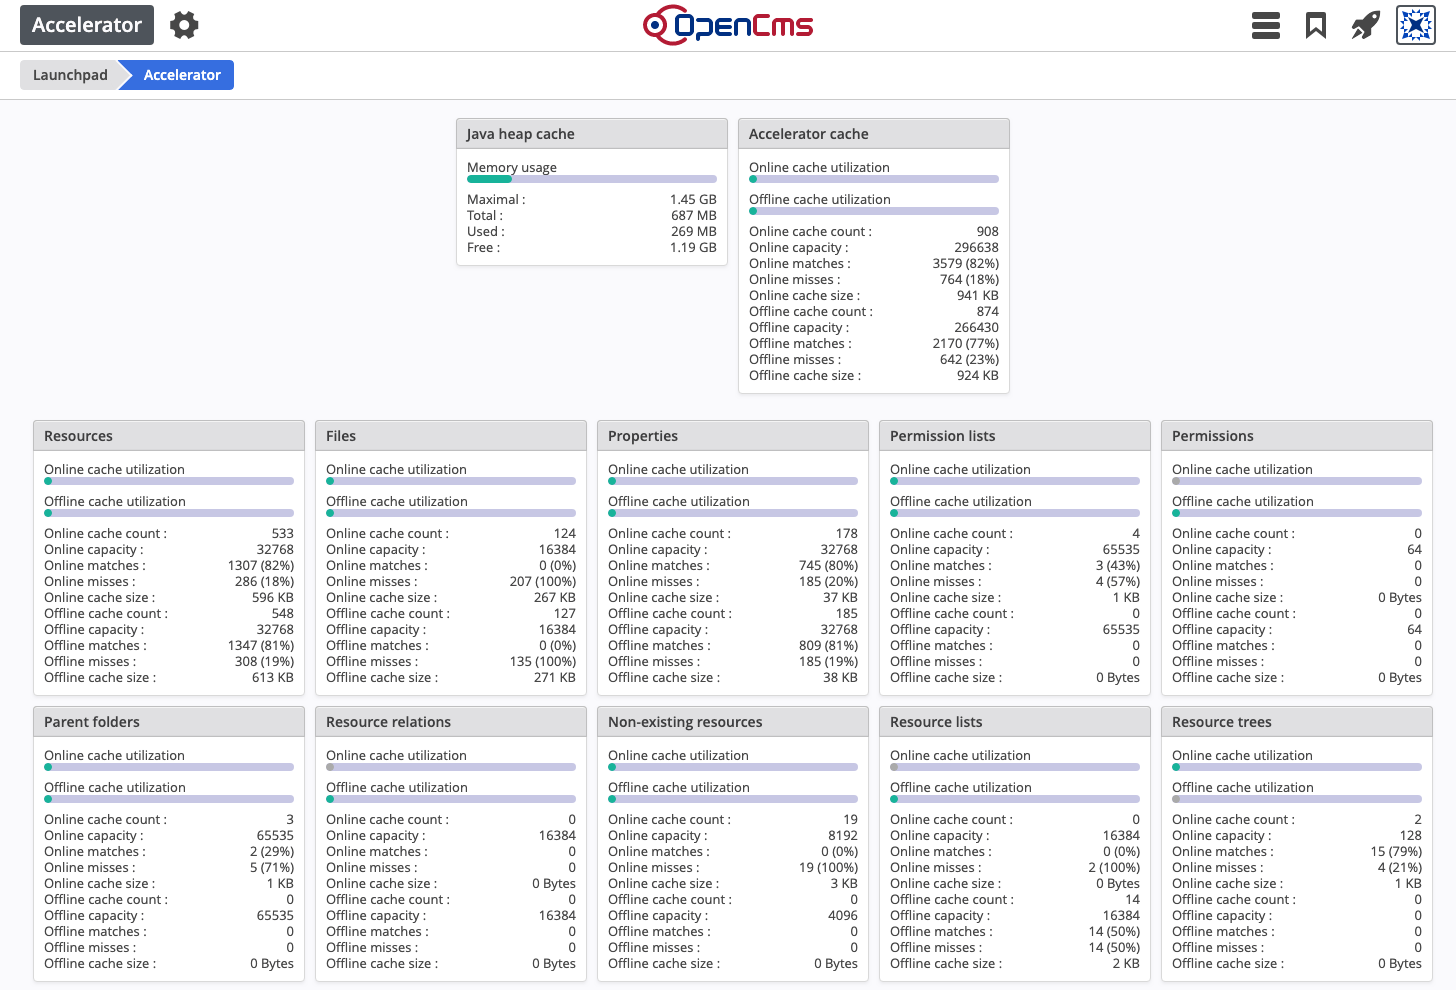Click Resources Online cache utilization bar
This screenshot has height=990, width=1456.
[169, 481]
